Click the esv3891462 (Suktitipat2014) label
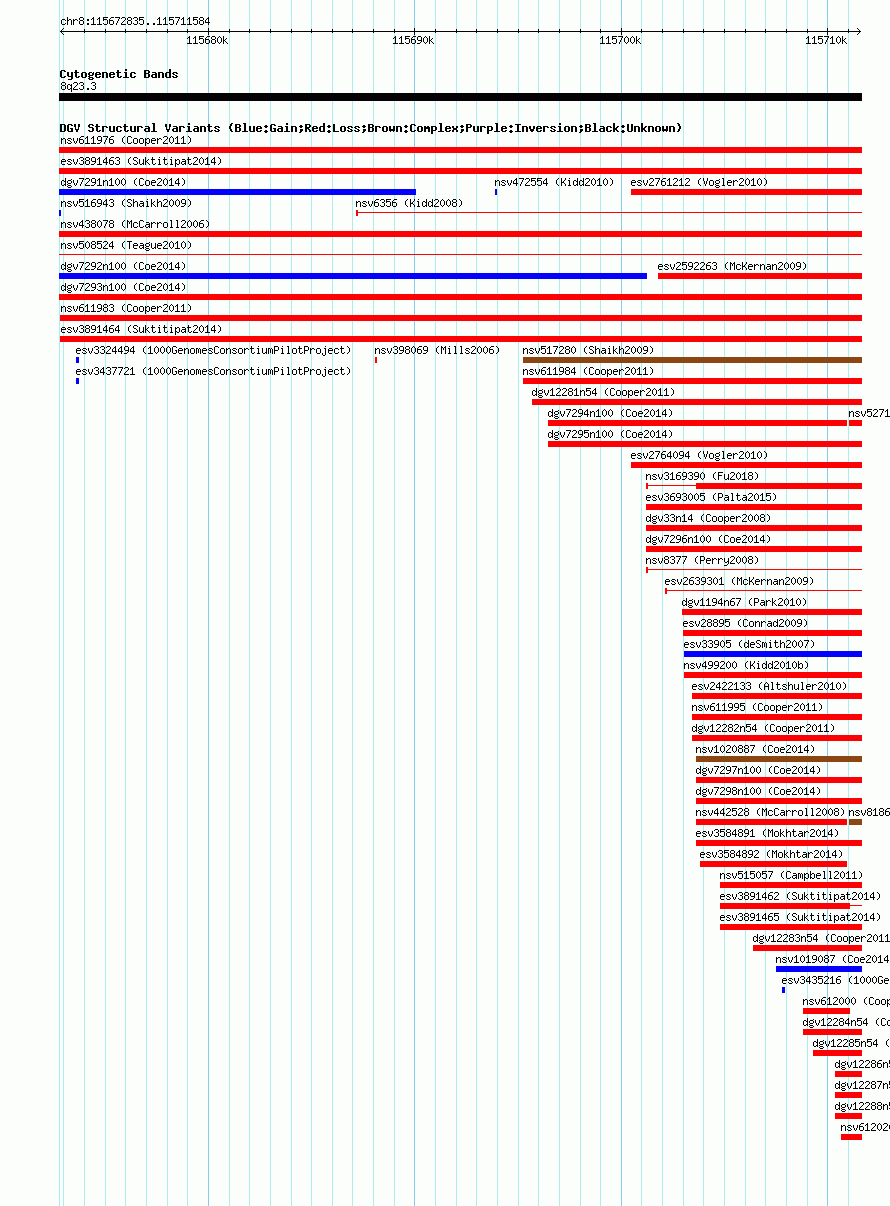 point(800,896)
